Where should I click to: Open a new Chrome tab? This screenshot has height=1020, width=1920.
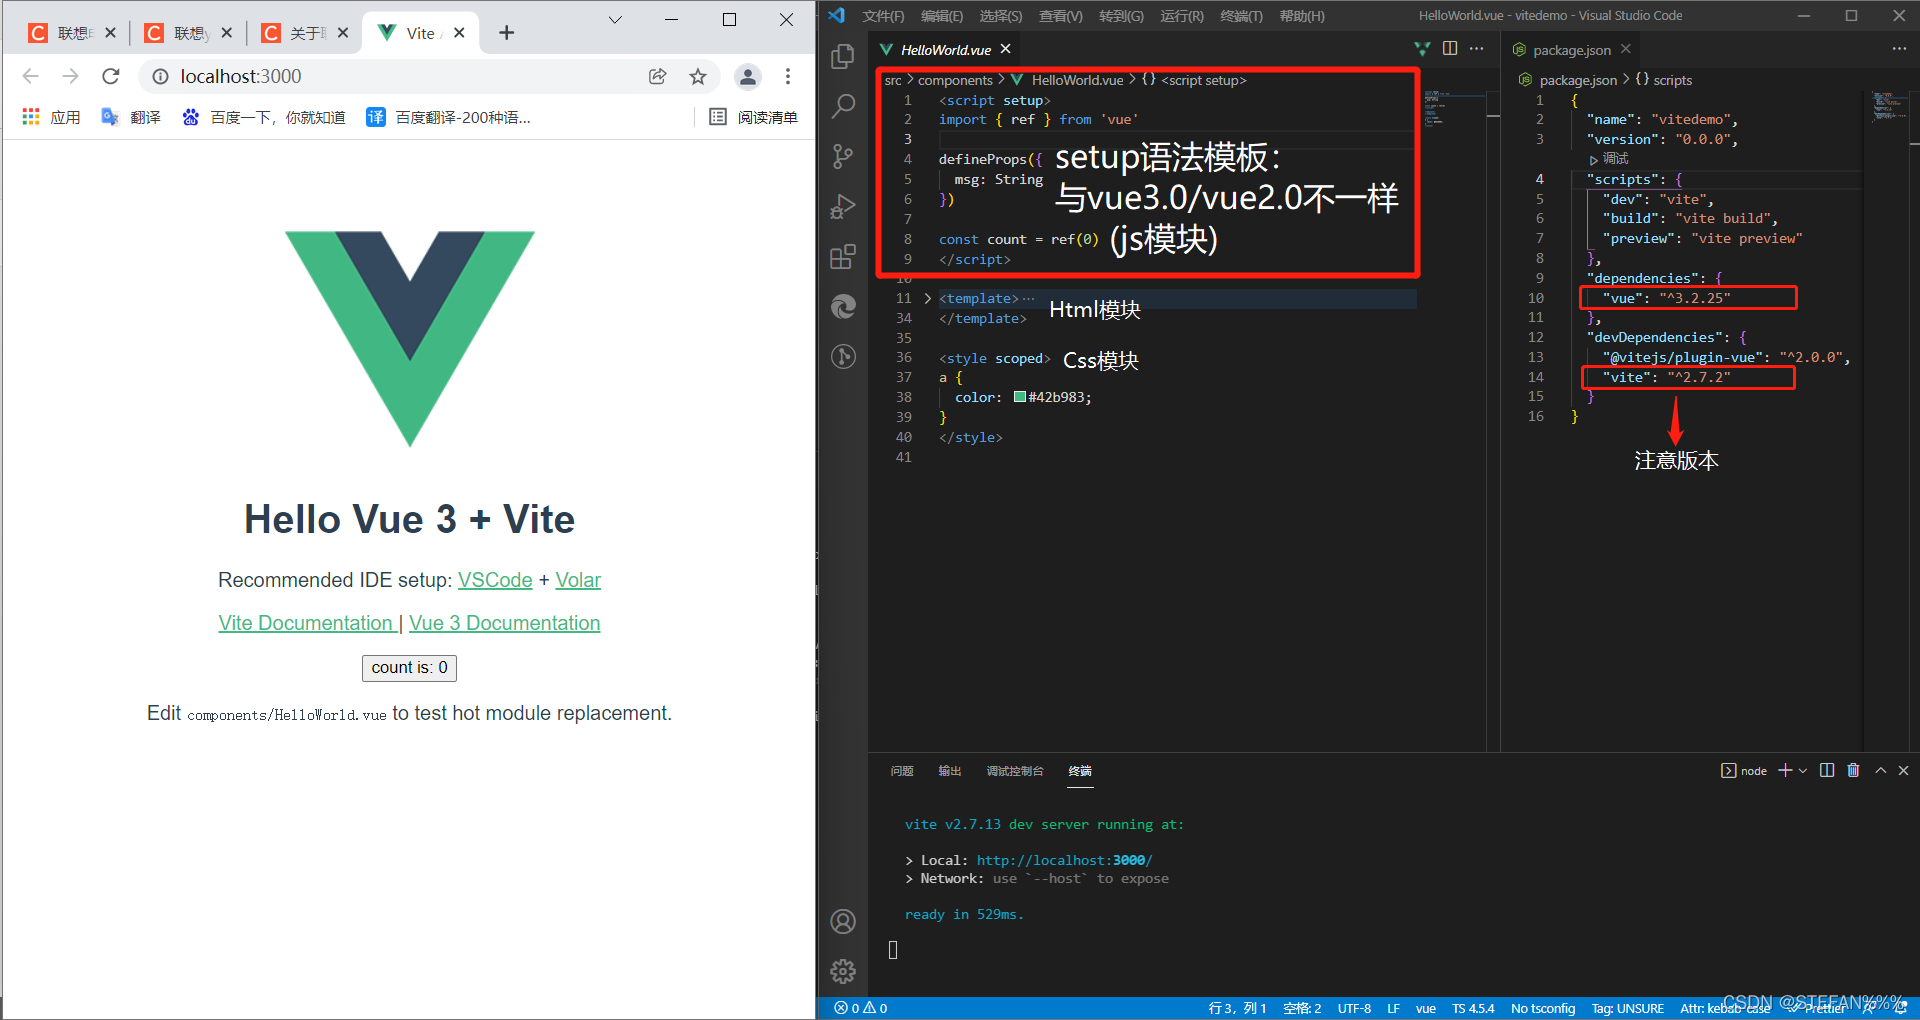[507, 33]
